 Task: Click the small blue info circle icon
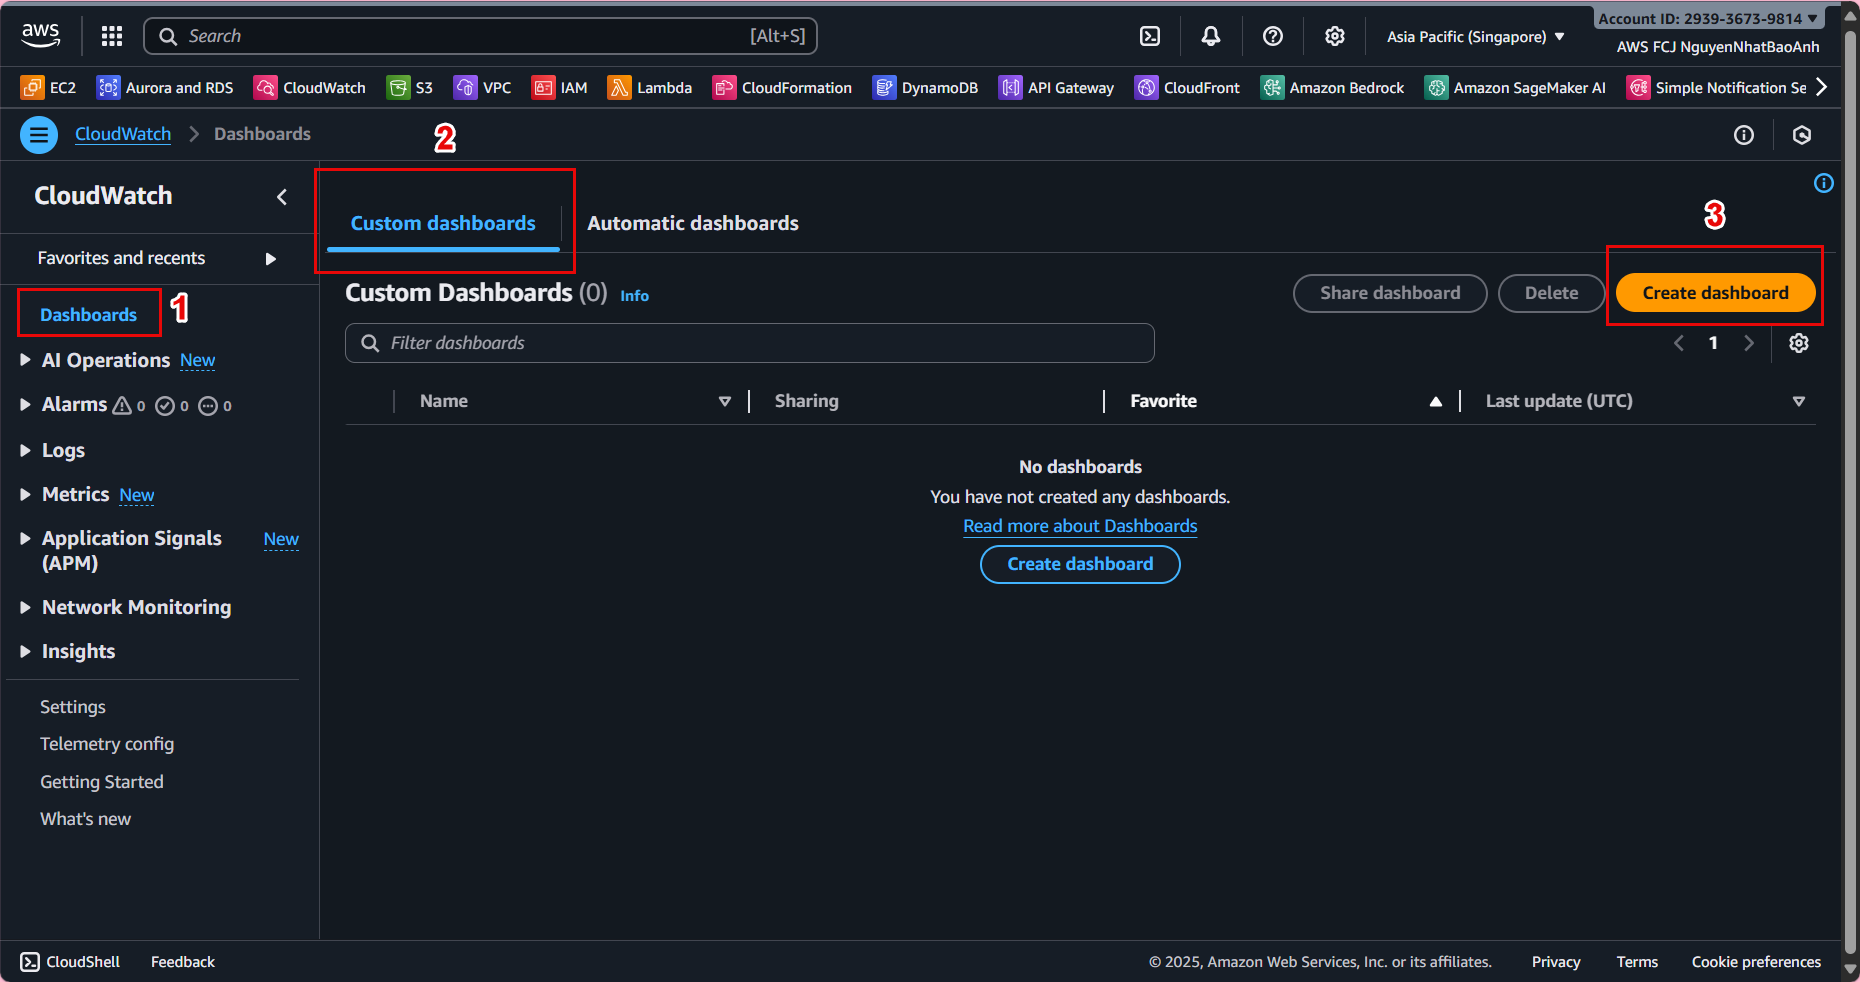click(1824, 183)
